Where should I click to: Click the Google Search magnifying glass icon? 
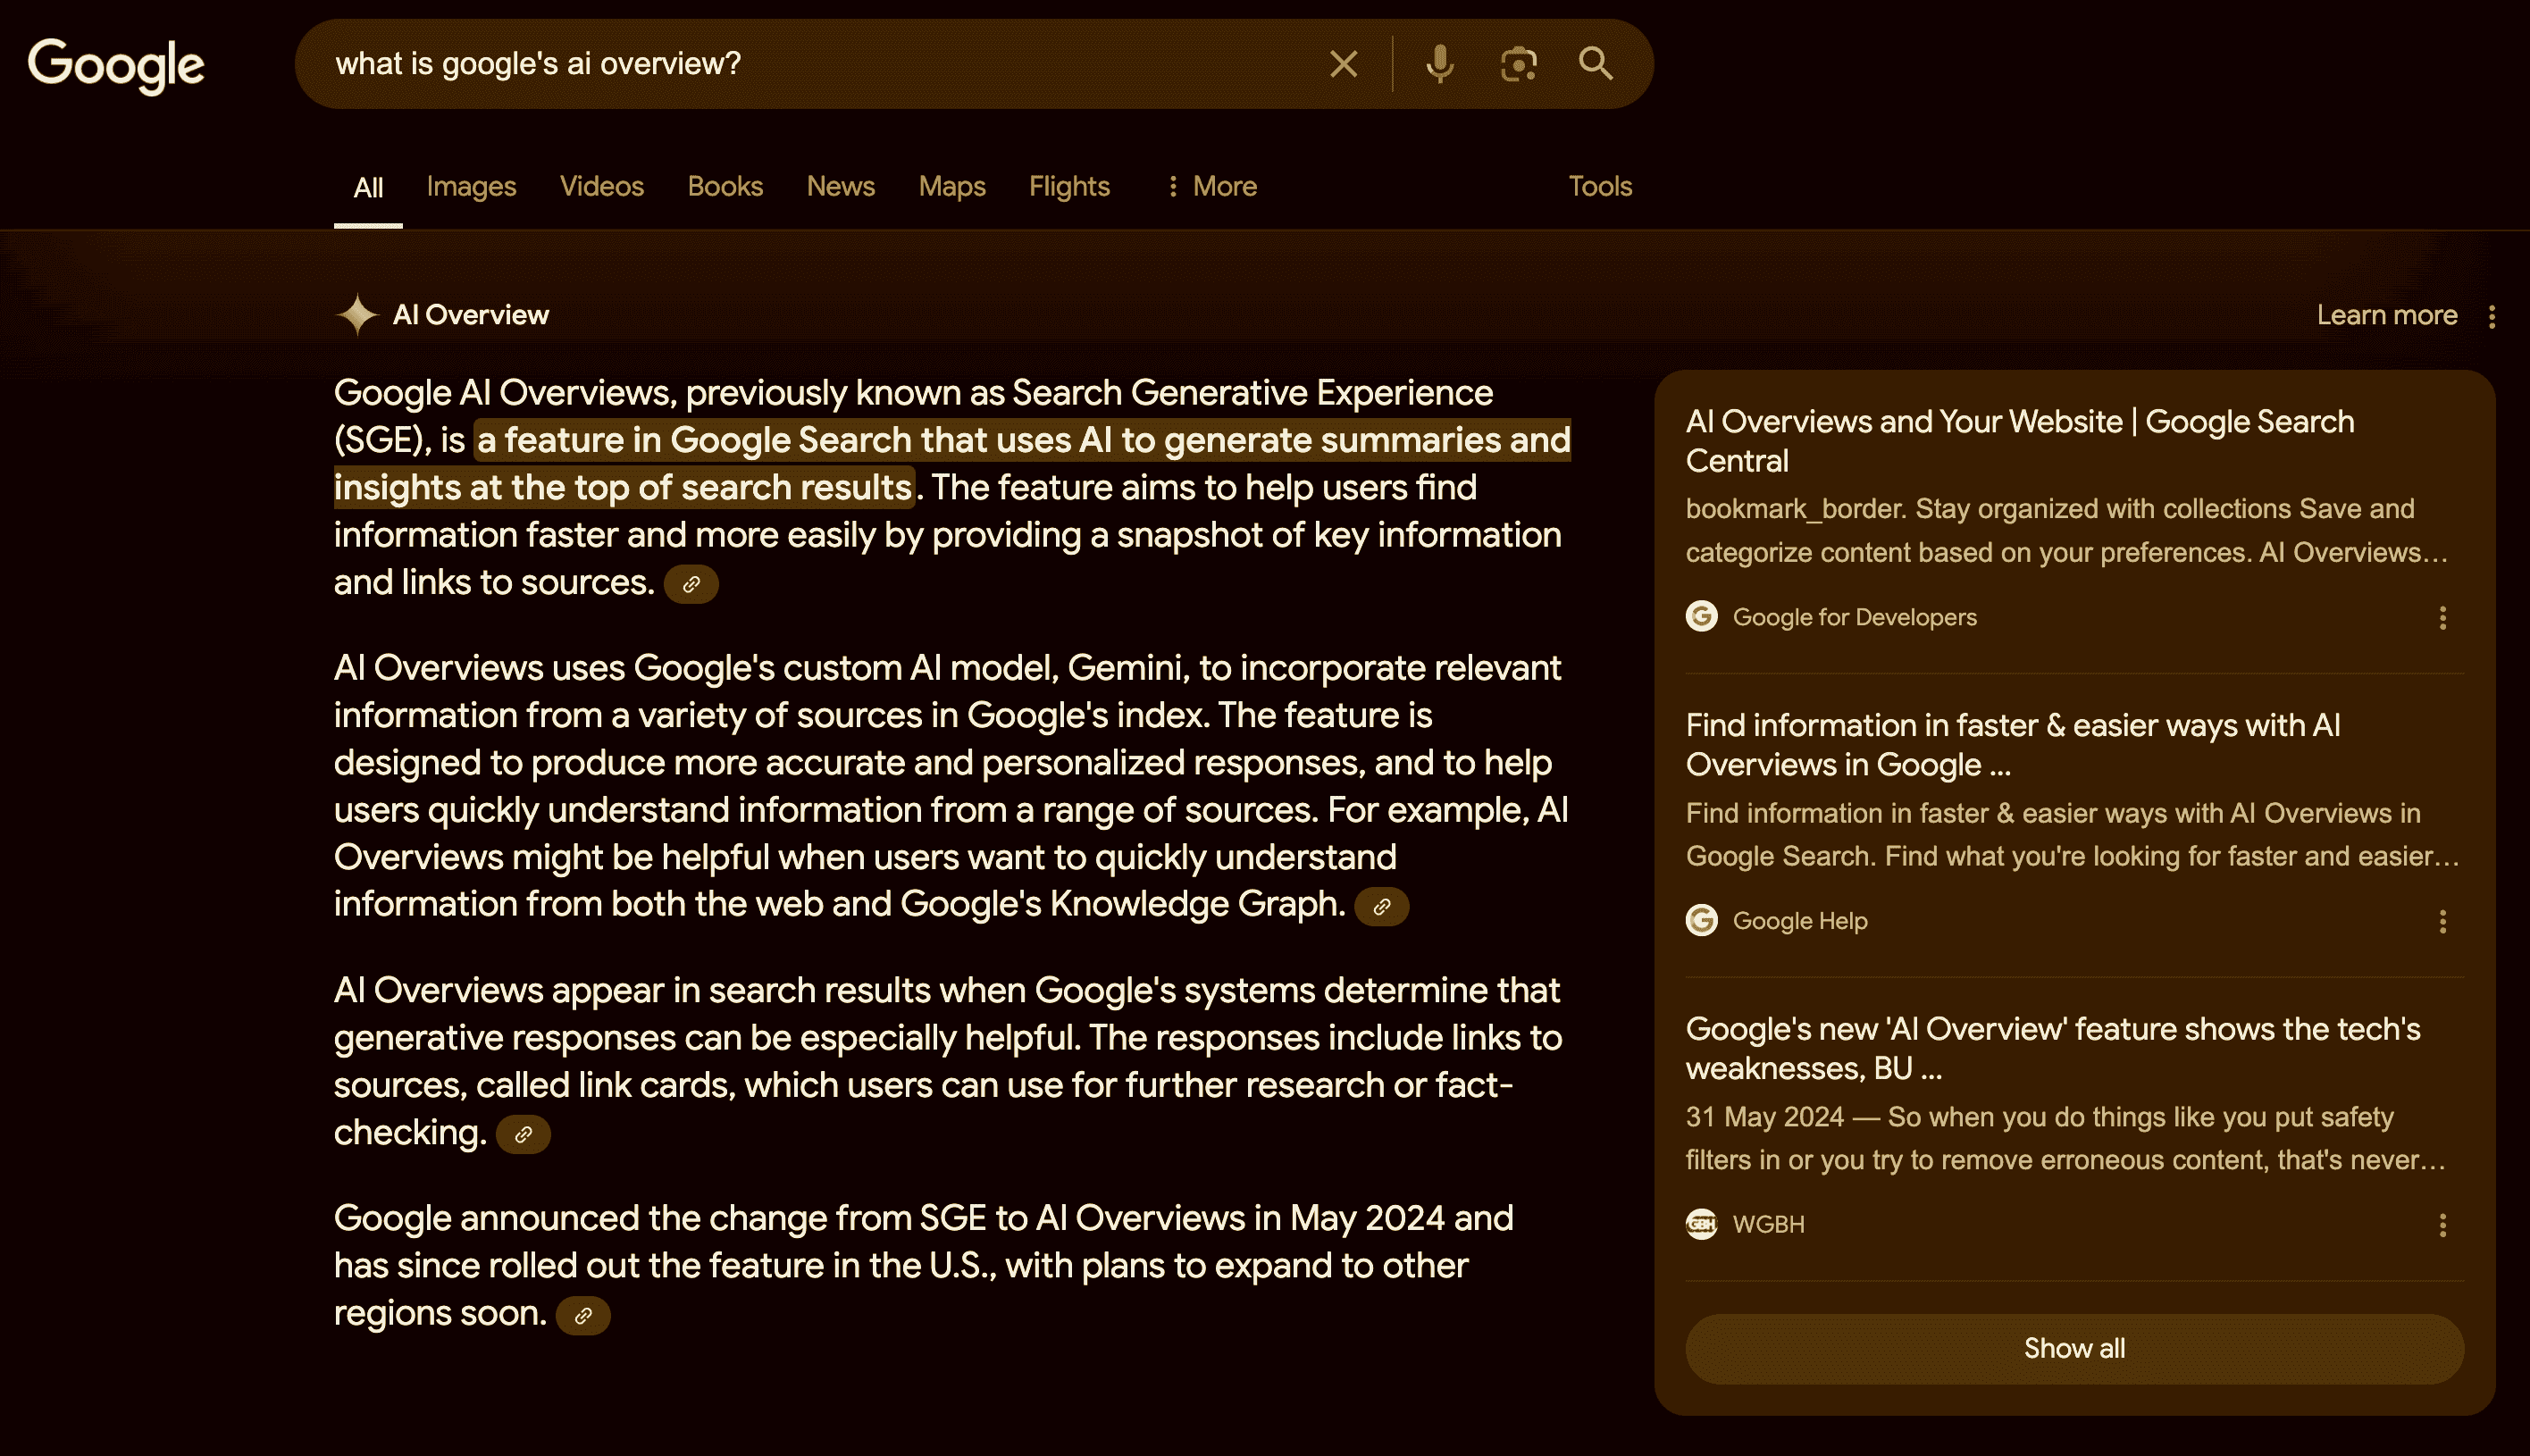[1596, 63]
